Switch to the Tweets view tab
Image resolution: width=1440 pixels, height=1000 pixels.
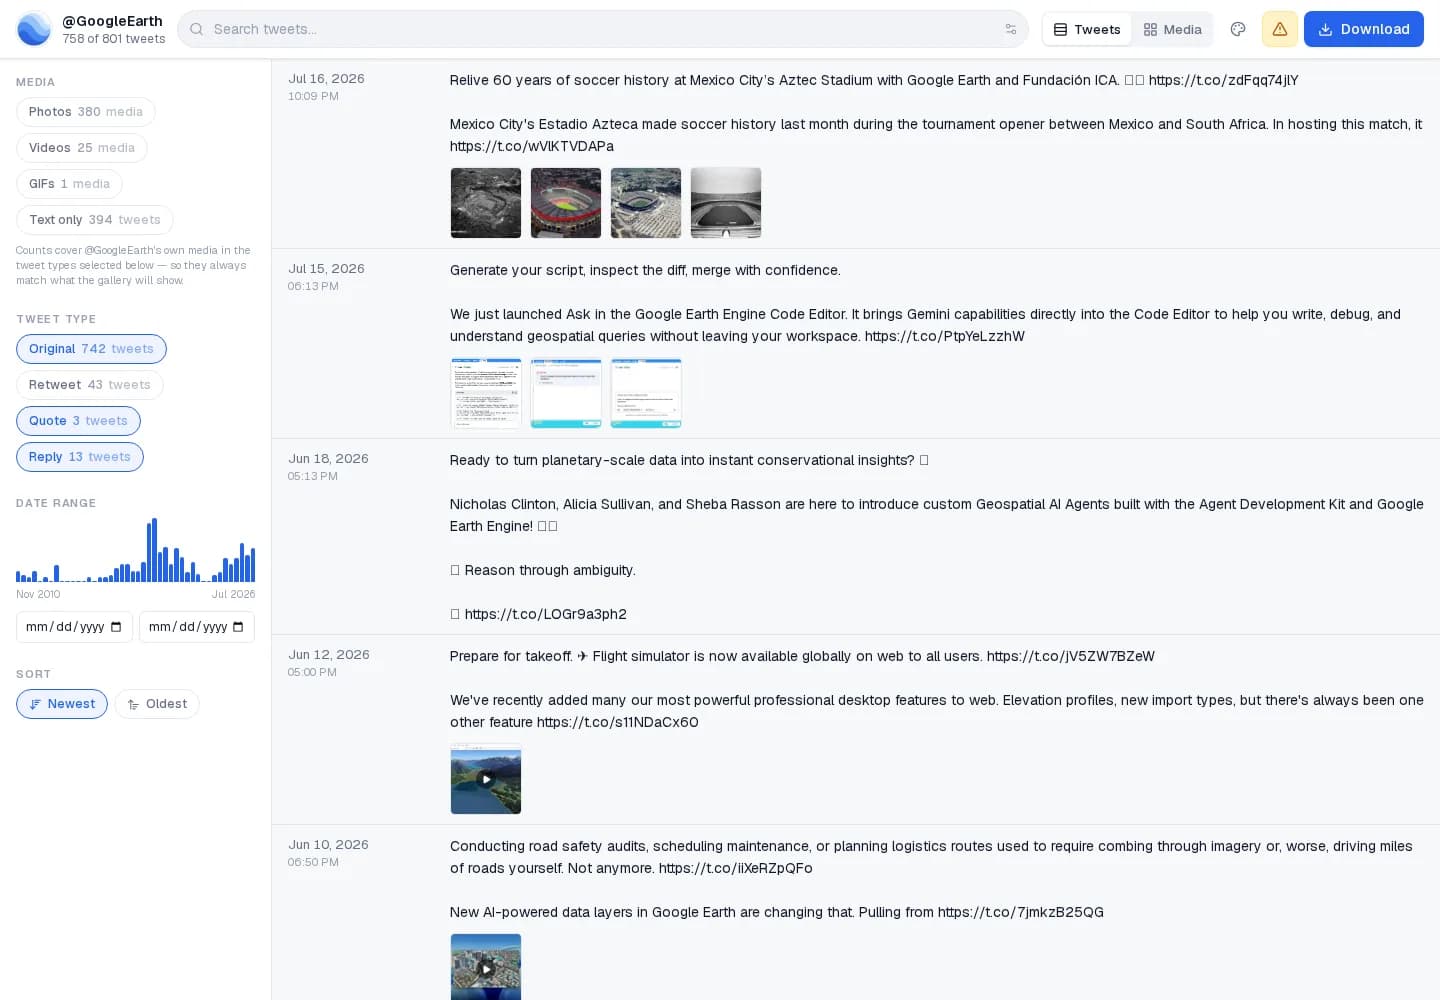tap(1087, 29)
